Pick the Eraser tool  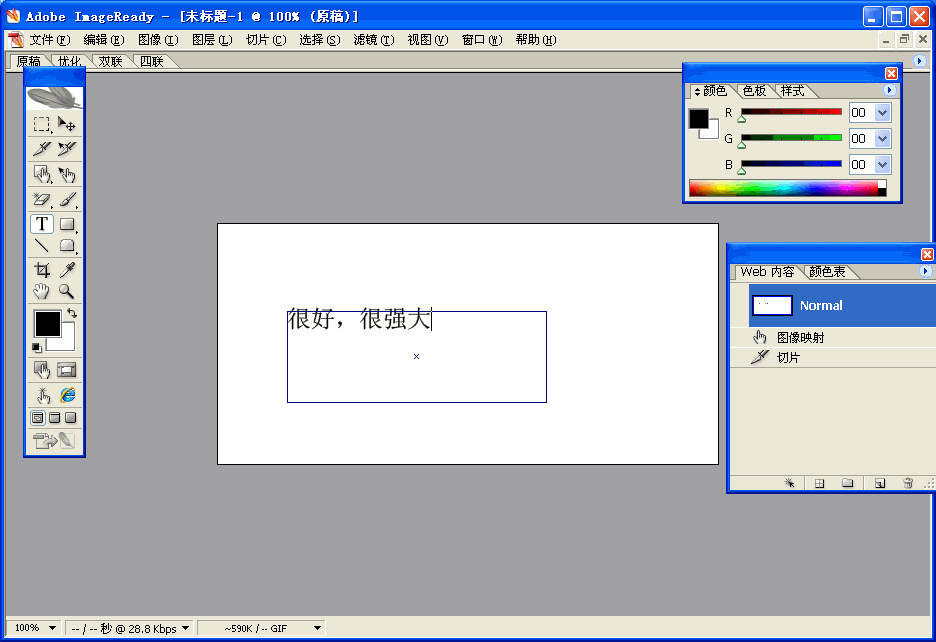click(x=42, y=200)
